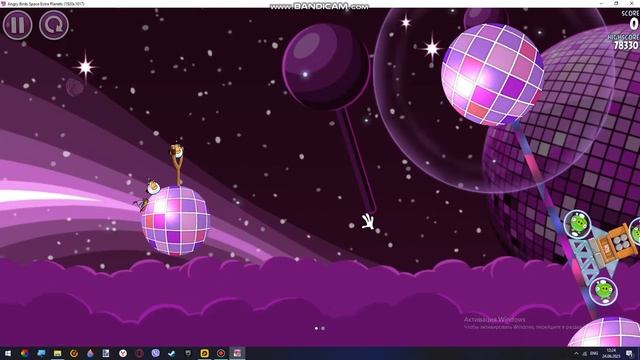Open Yandex Browser from the taskbar

pyautogui.click(x=123, y=353)
